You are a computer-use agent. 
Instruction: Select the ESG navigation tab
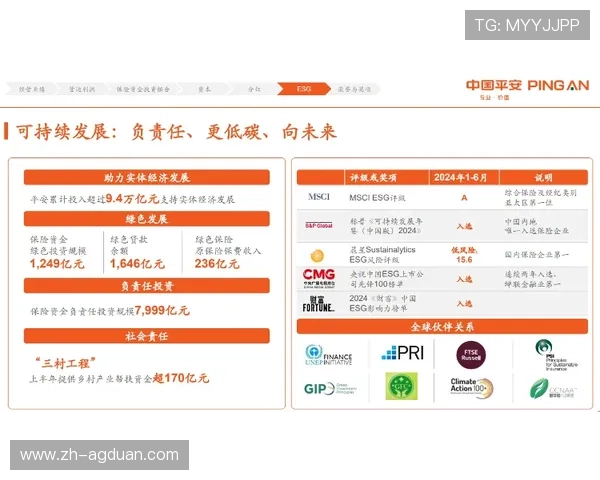click(x=303, y=89)
